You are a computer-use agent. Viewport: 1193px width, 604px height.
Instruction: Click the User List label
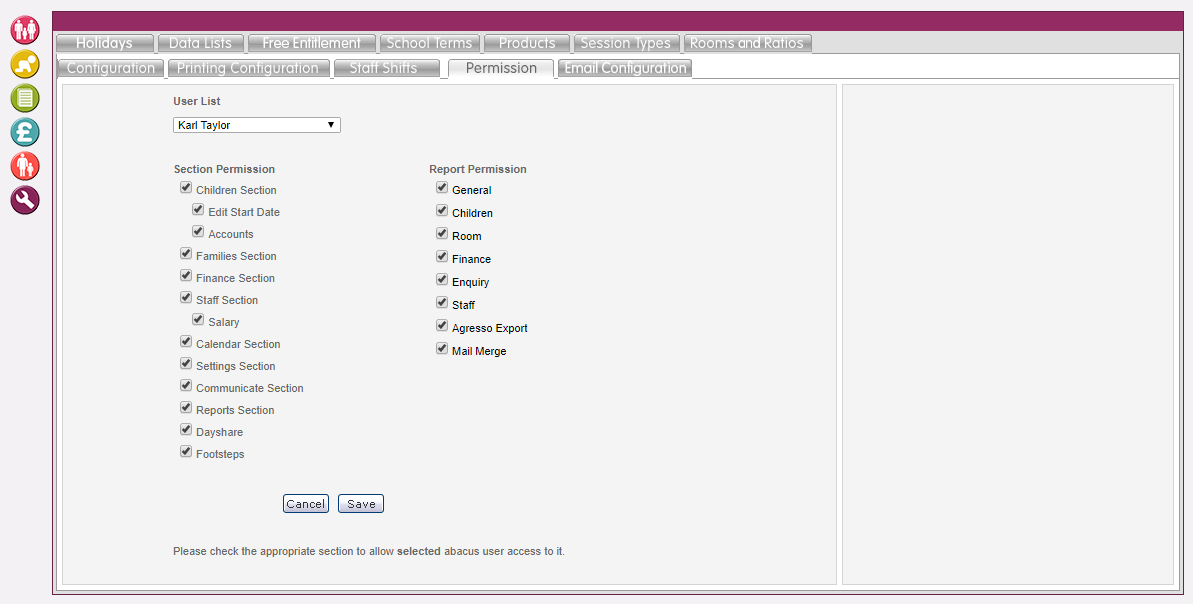[197, 101]
